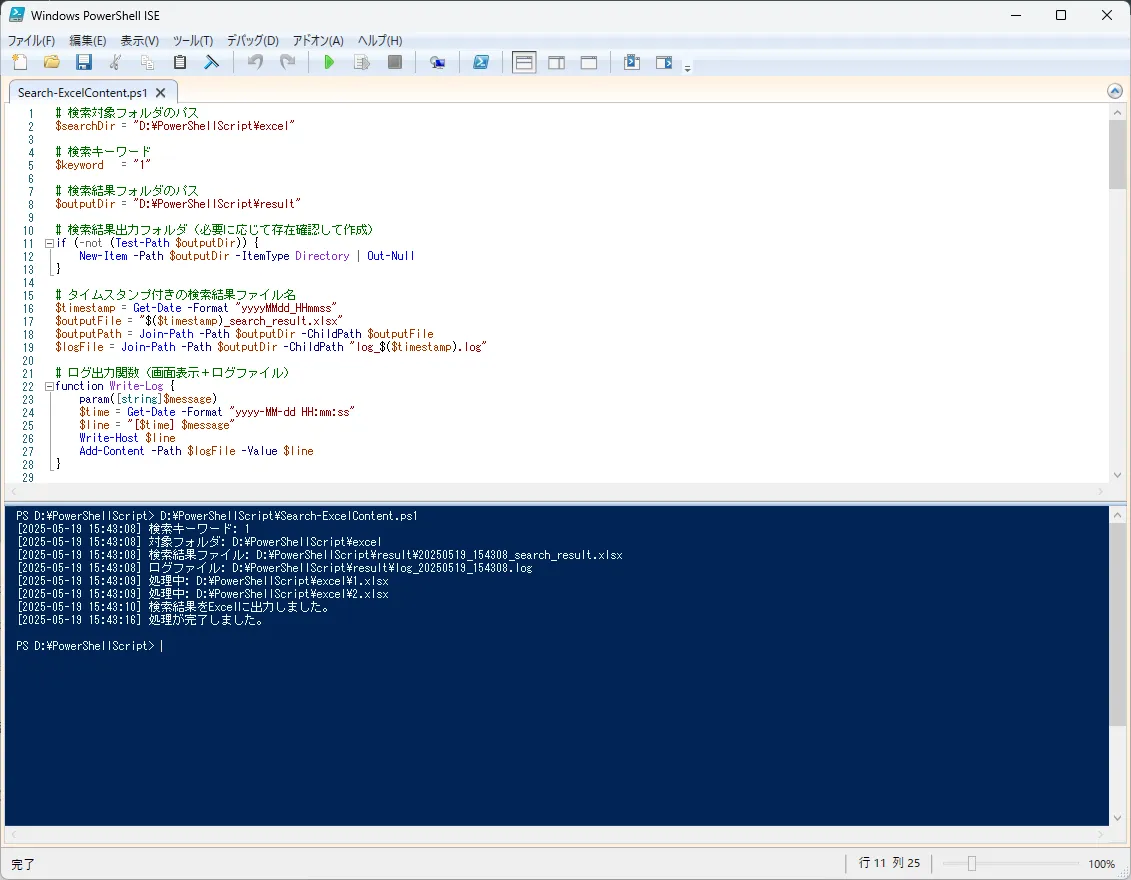Click the zoom slider handle in the status bar
This screenshot has height=880, width=1131.
(972, 863)
